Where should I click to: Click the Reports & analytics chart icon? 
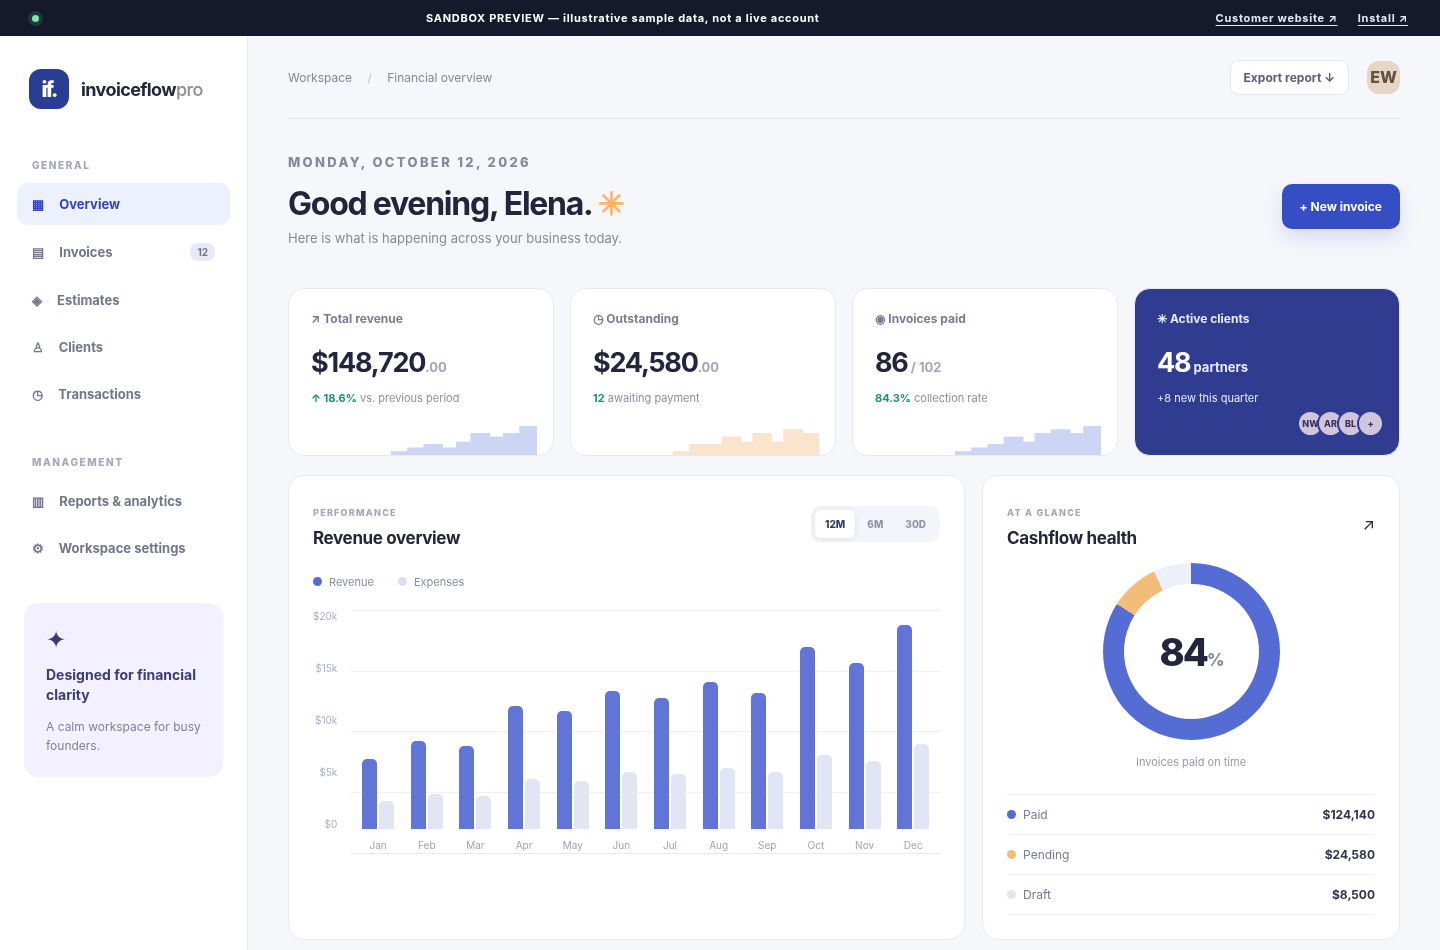coord(38,502)
